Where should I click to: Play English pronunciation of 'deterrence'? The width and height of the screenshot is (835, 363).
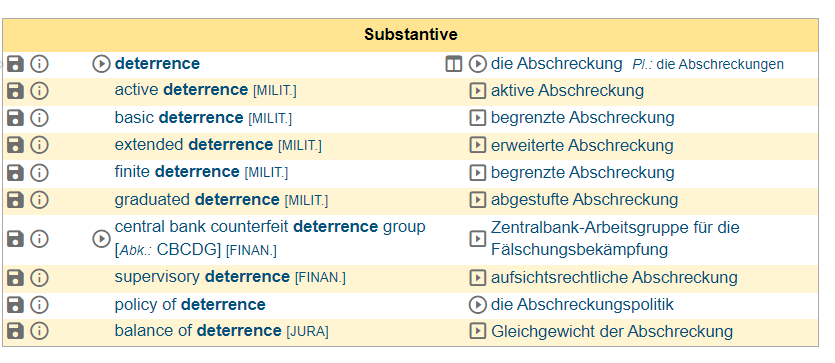[x=101, y=64]
